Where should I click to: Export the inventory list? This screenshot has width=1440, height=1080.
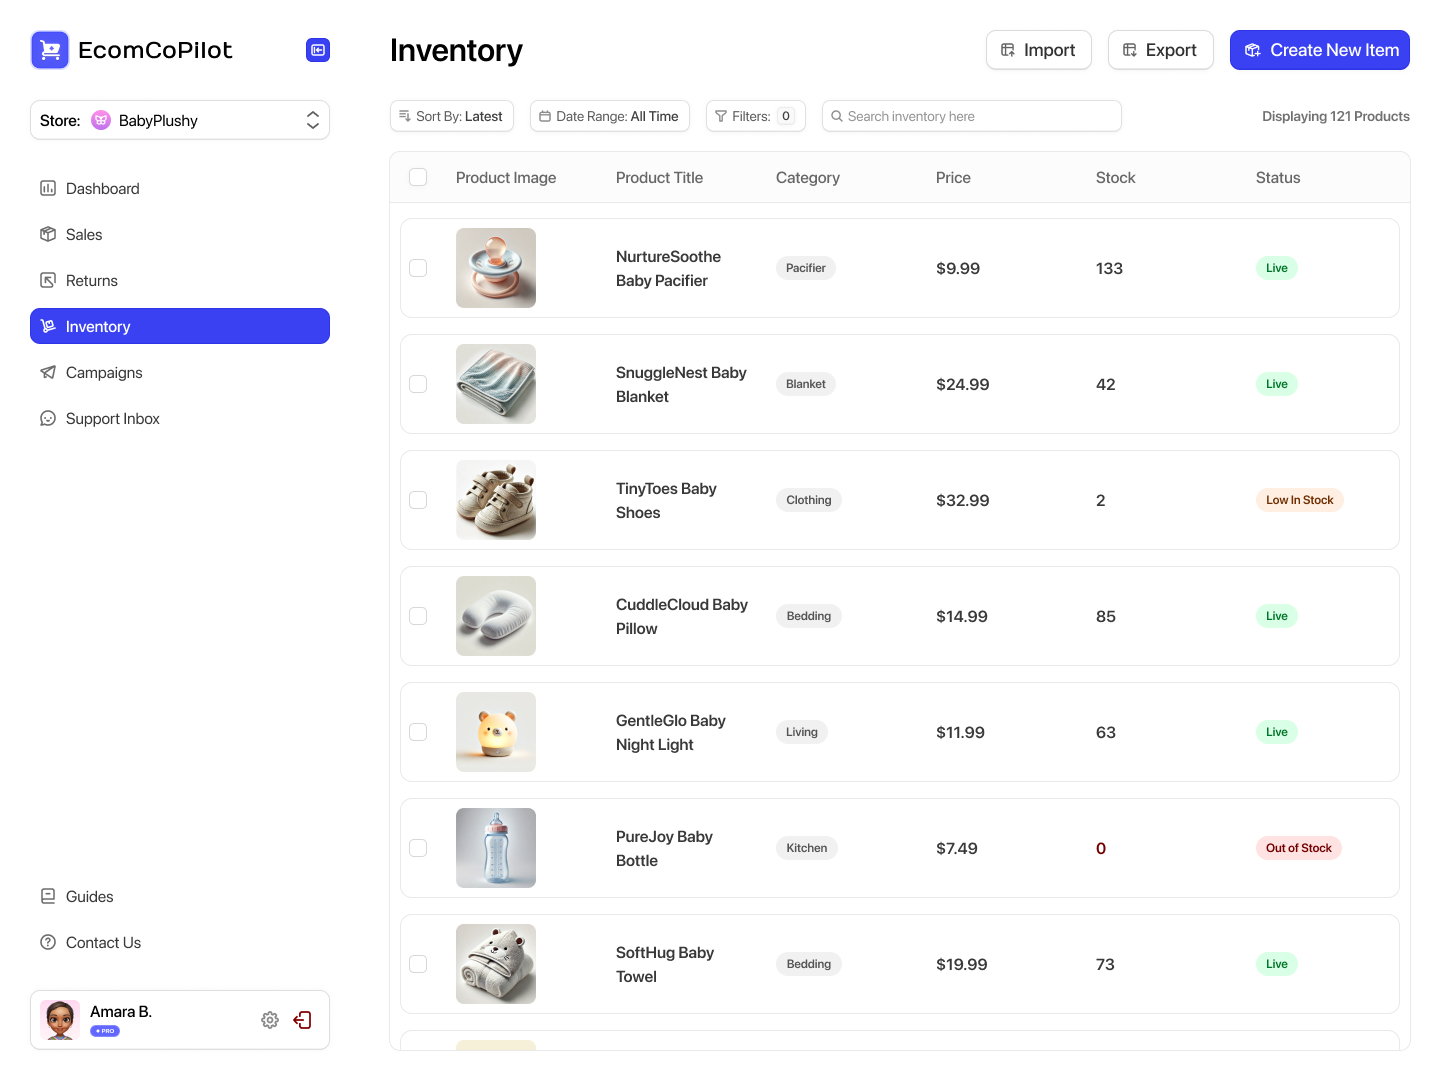(1160, 49)
